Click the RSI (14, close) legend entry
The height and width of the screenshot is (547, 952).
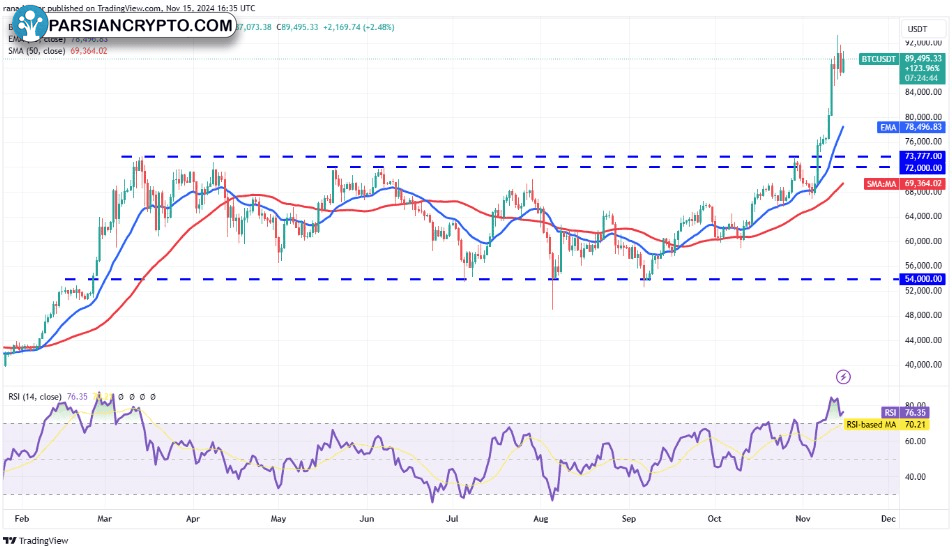click(35, 396)
